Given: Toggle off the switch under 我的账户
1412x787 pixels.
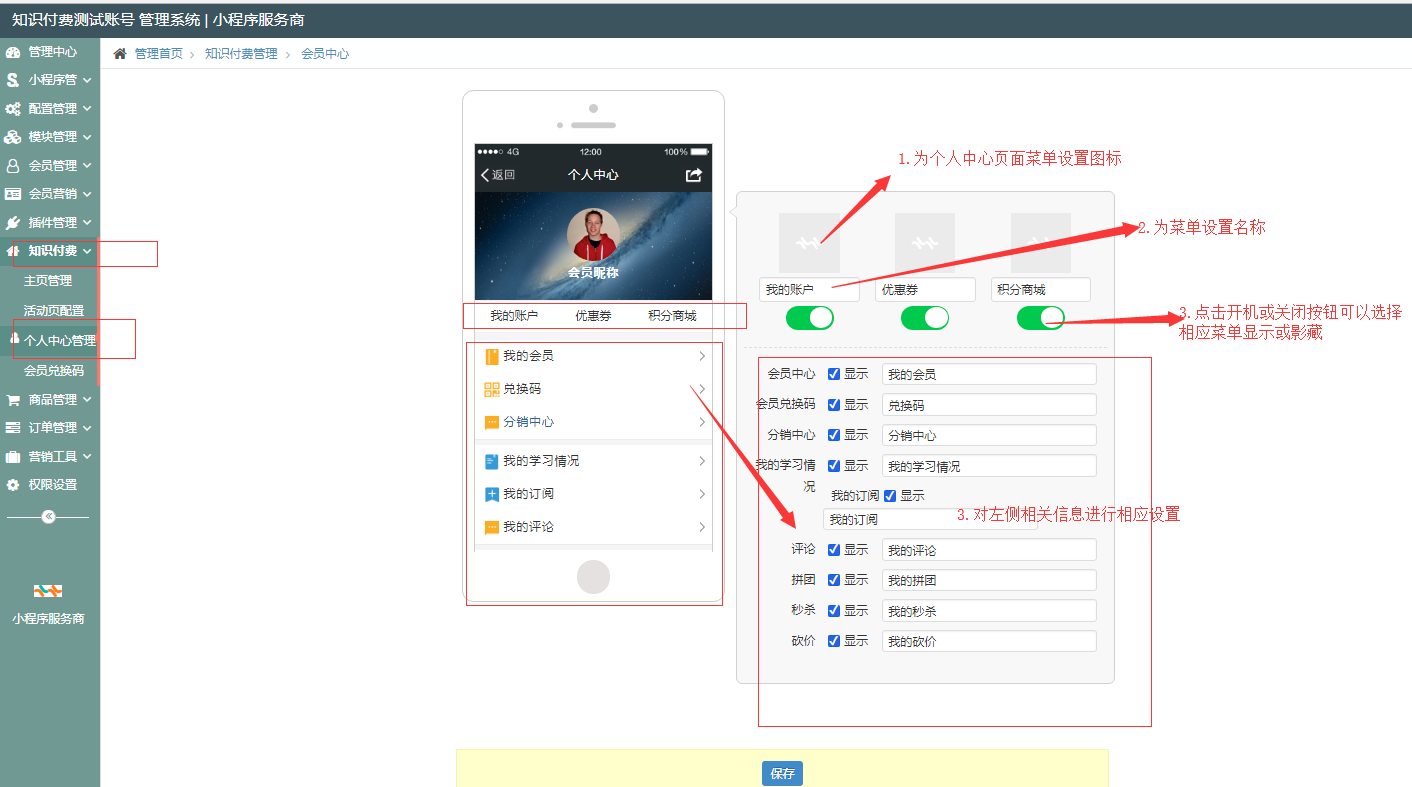Looking at the screenshot, I should pos(809,318).
